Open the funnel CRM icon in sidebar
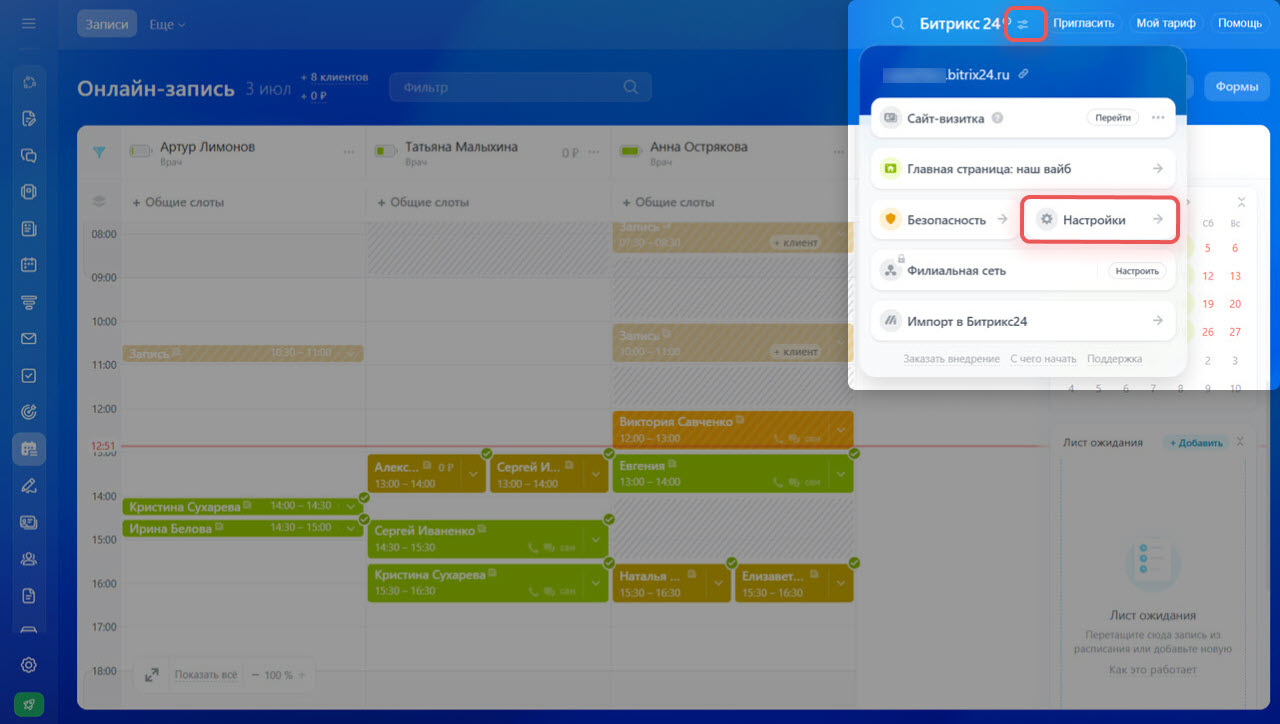This screenshot has width=1280, height=724. coord(29,302)
